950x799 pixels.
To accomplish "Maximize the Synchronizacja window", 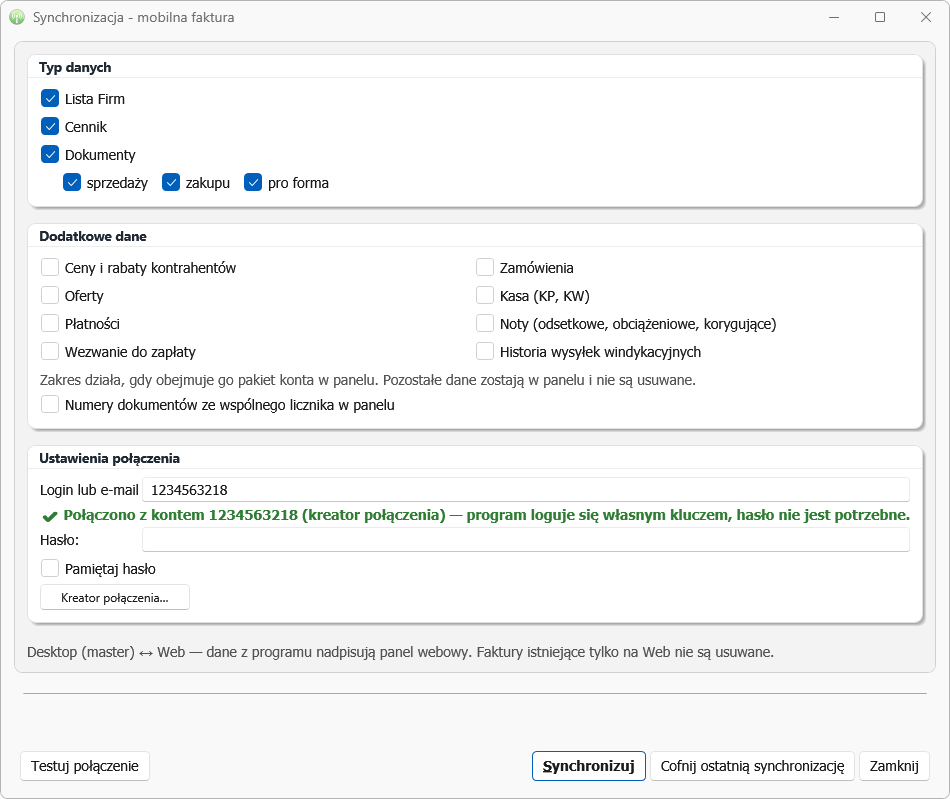I will coord(880,17).
